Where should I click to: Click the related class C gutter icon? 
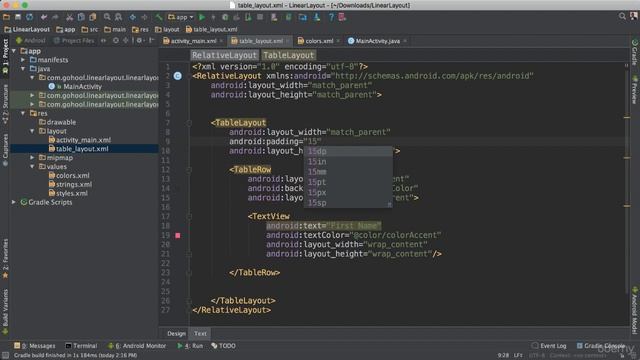pos(178,76)
